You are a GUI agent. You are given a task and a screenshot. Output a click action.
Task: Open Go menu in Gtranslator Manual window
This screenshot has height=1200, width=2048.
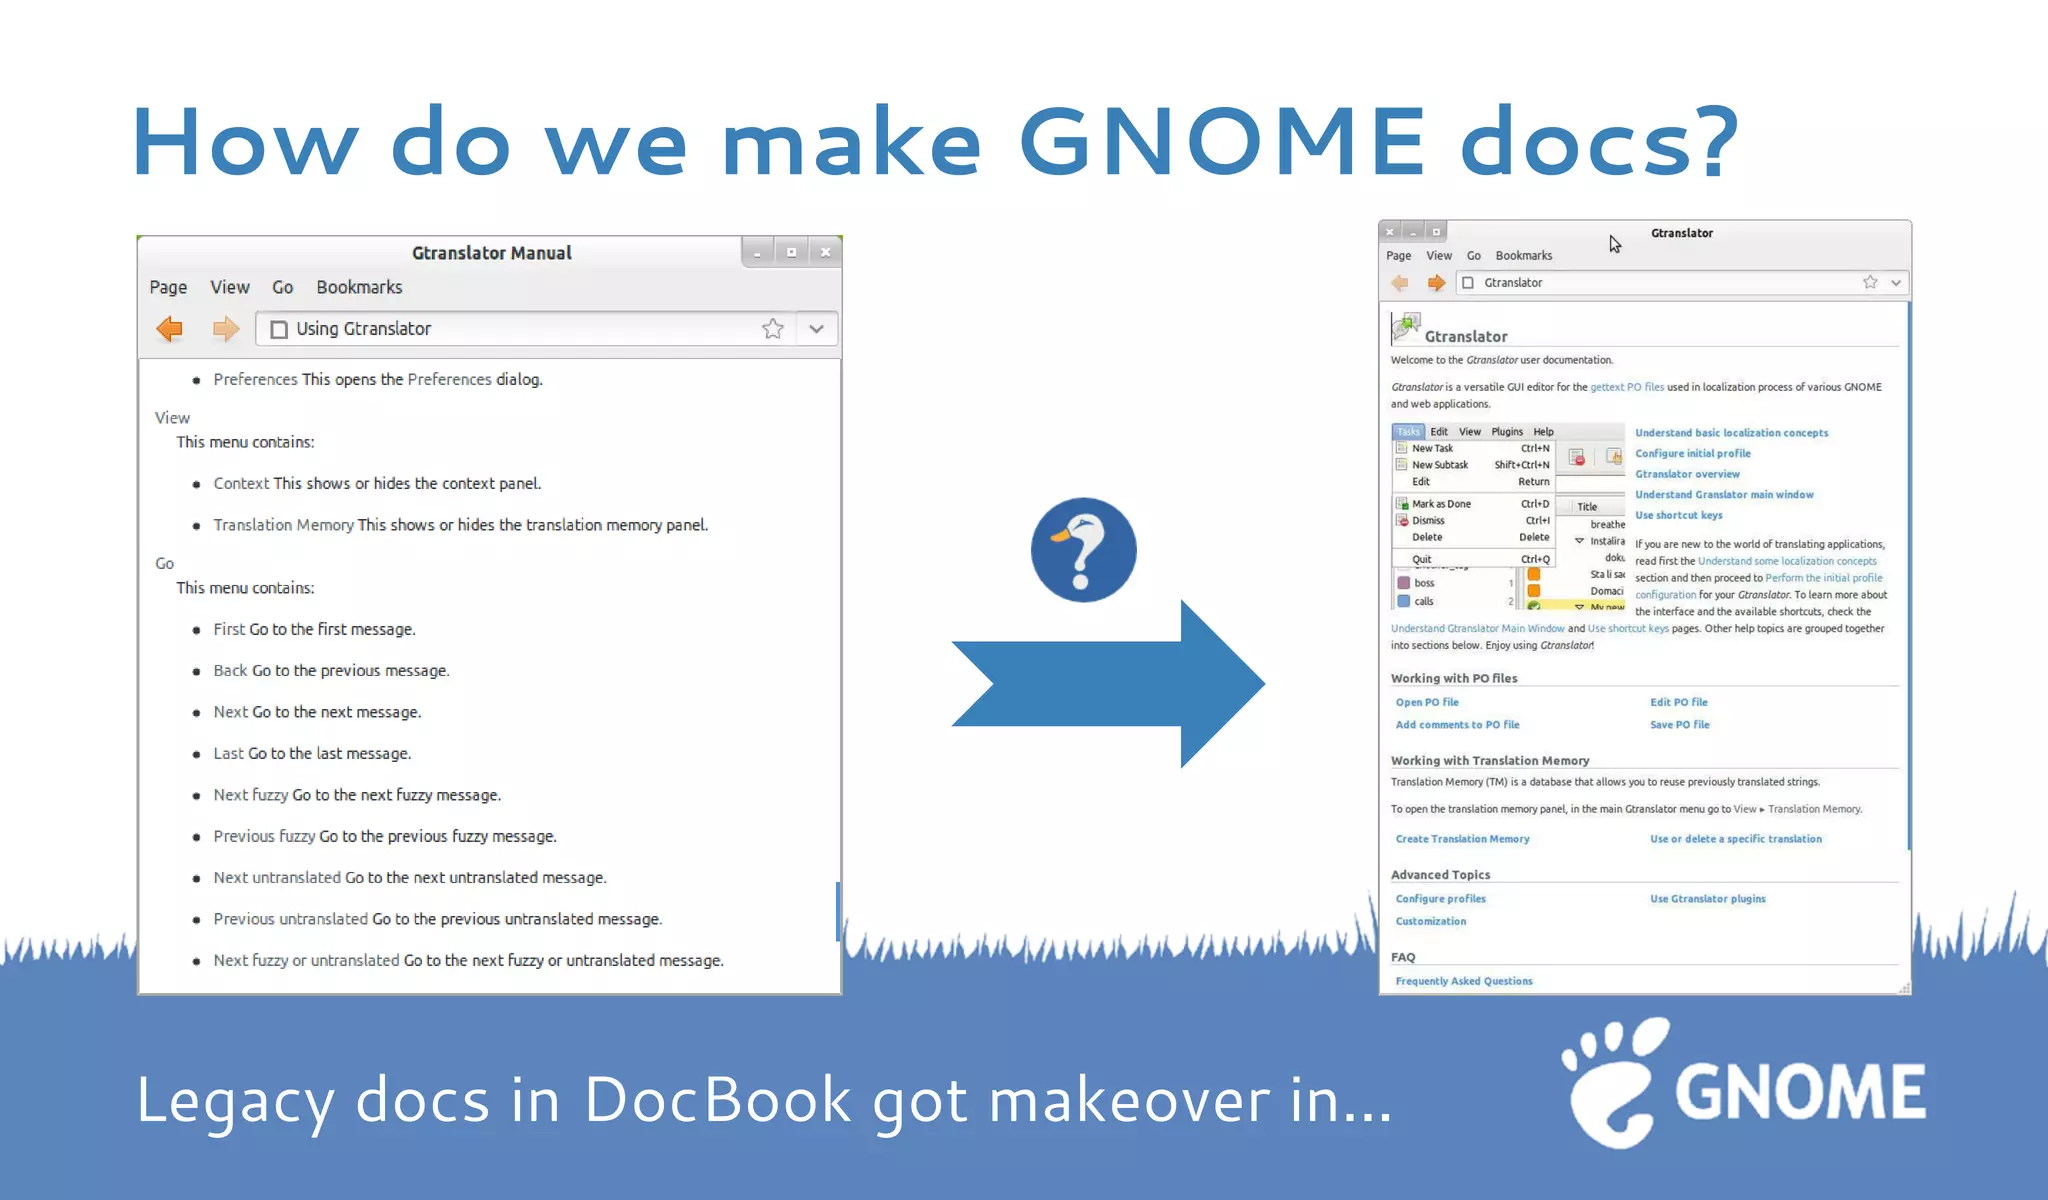pos(283,287)
